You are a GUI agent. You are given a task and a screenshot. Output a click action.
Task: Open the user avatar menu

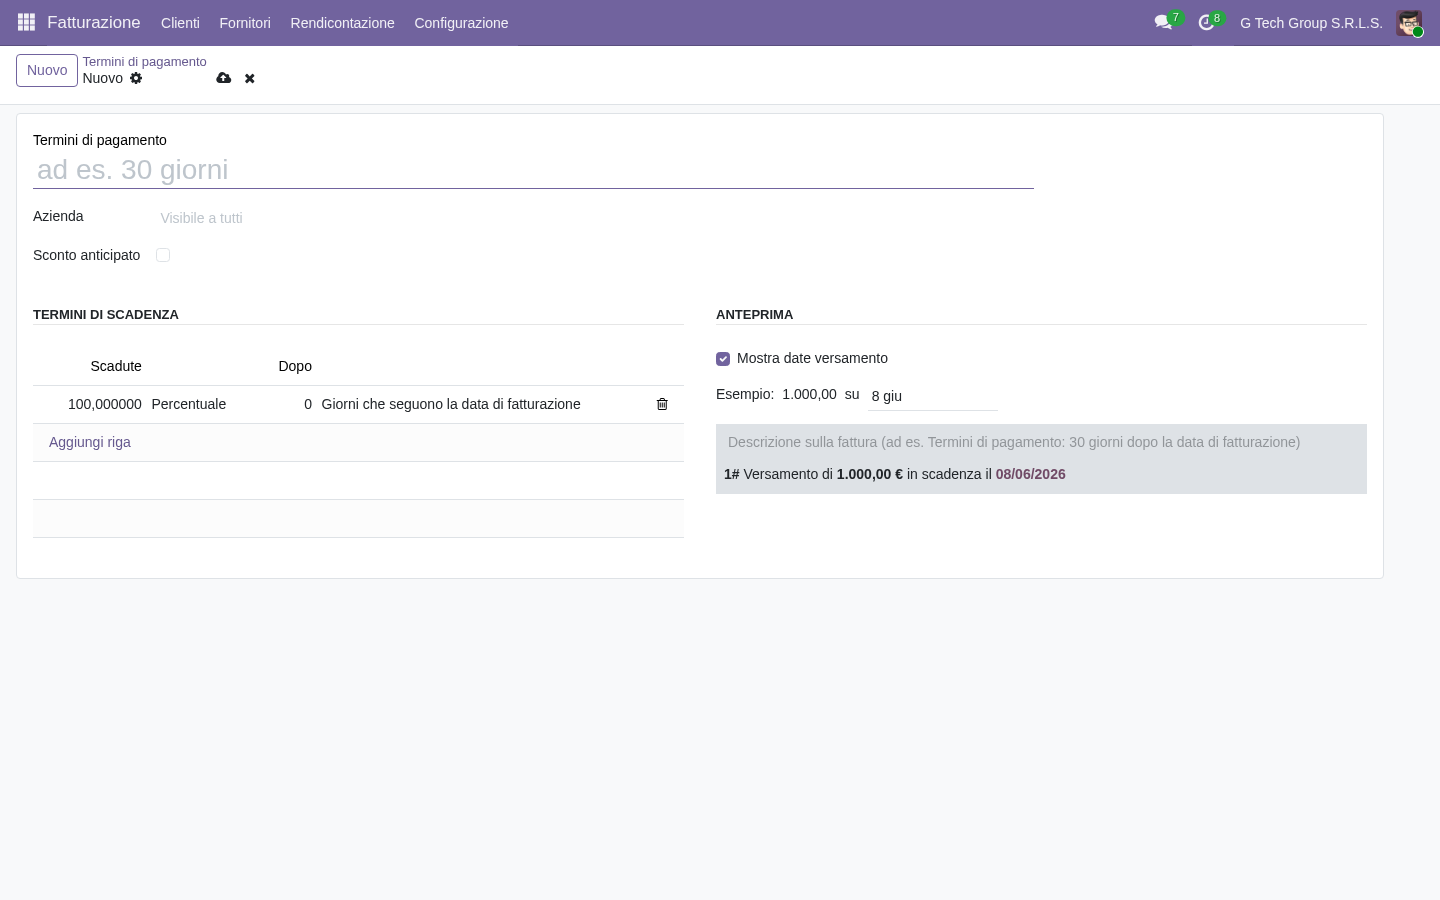pyautogui.click(x=1409, y=23)
